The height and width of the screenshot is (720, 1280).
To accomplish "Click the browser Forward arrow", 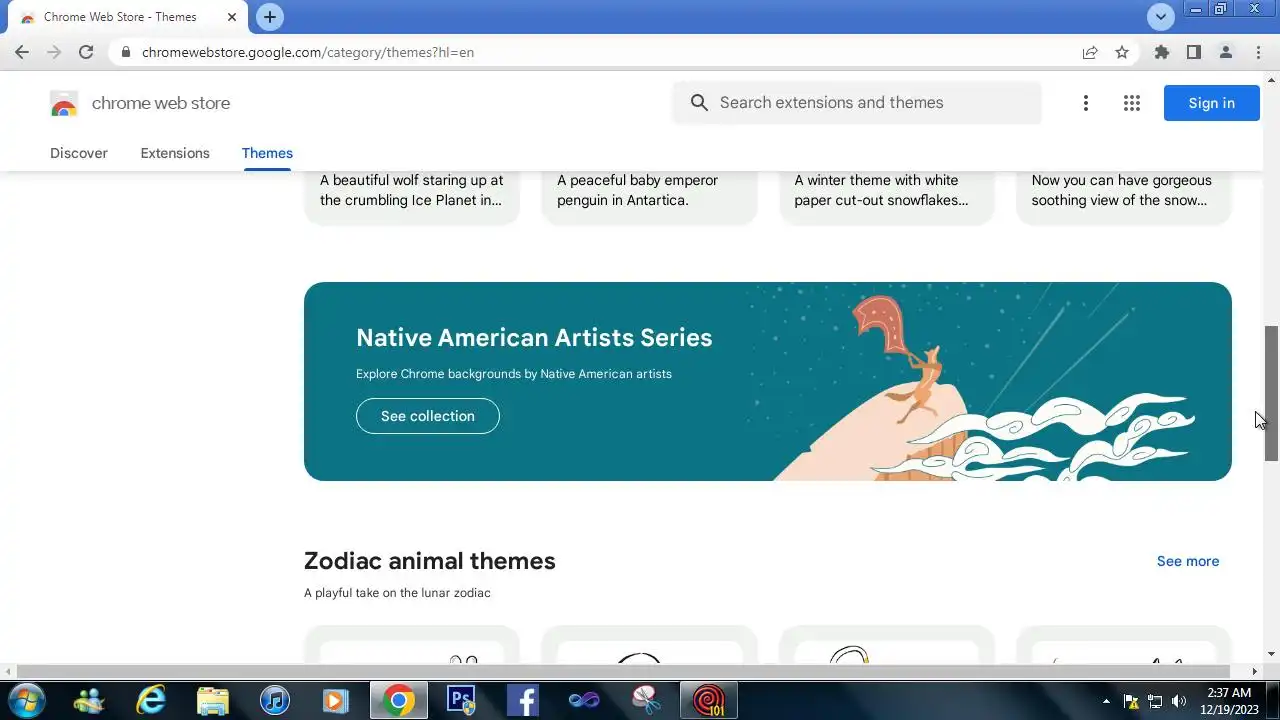I will click(54, 52).
